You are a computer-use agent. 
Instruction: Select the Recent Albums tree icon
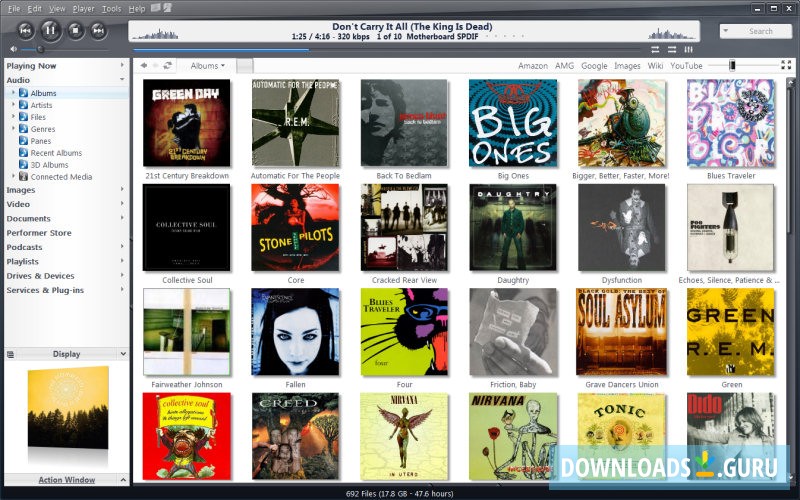[23, 153]
